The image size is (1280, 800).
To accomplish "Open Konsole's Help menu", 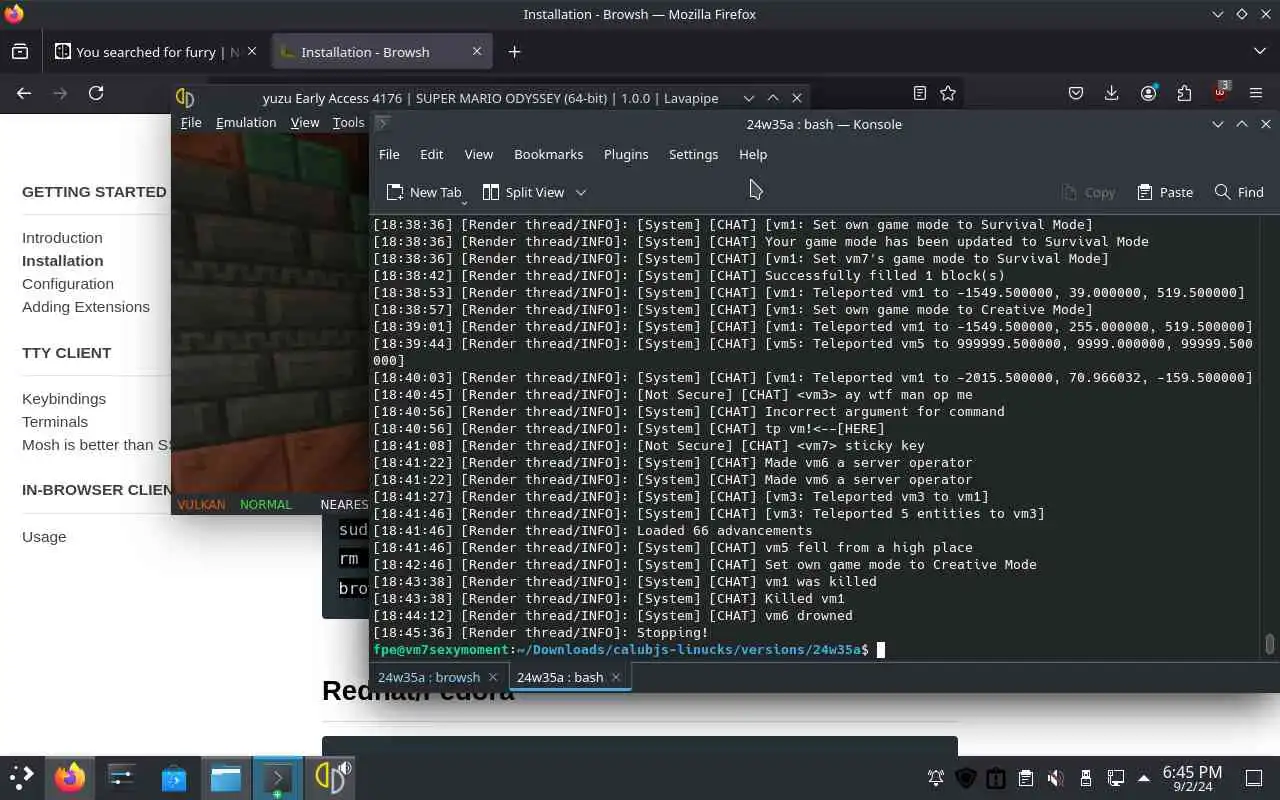I will pos(753,154).
